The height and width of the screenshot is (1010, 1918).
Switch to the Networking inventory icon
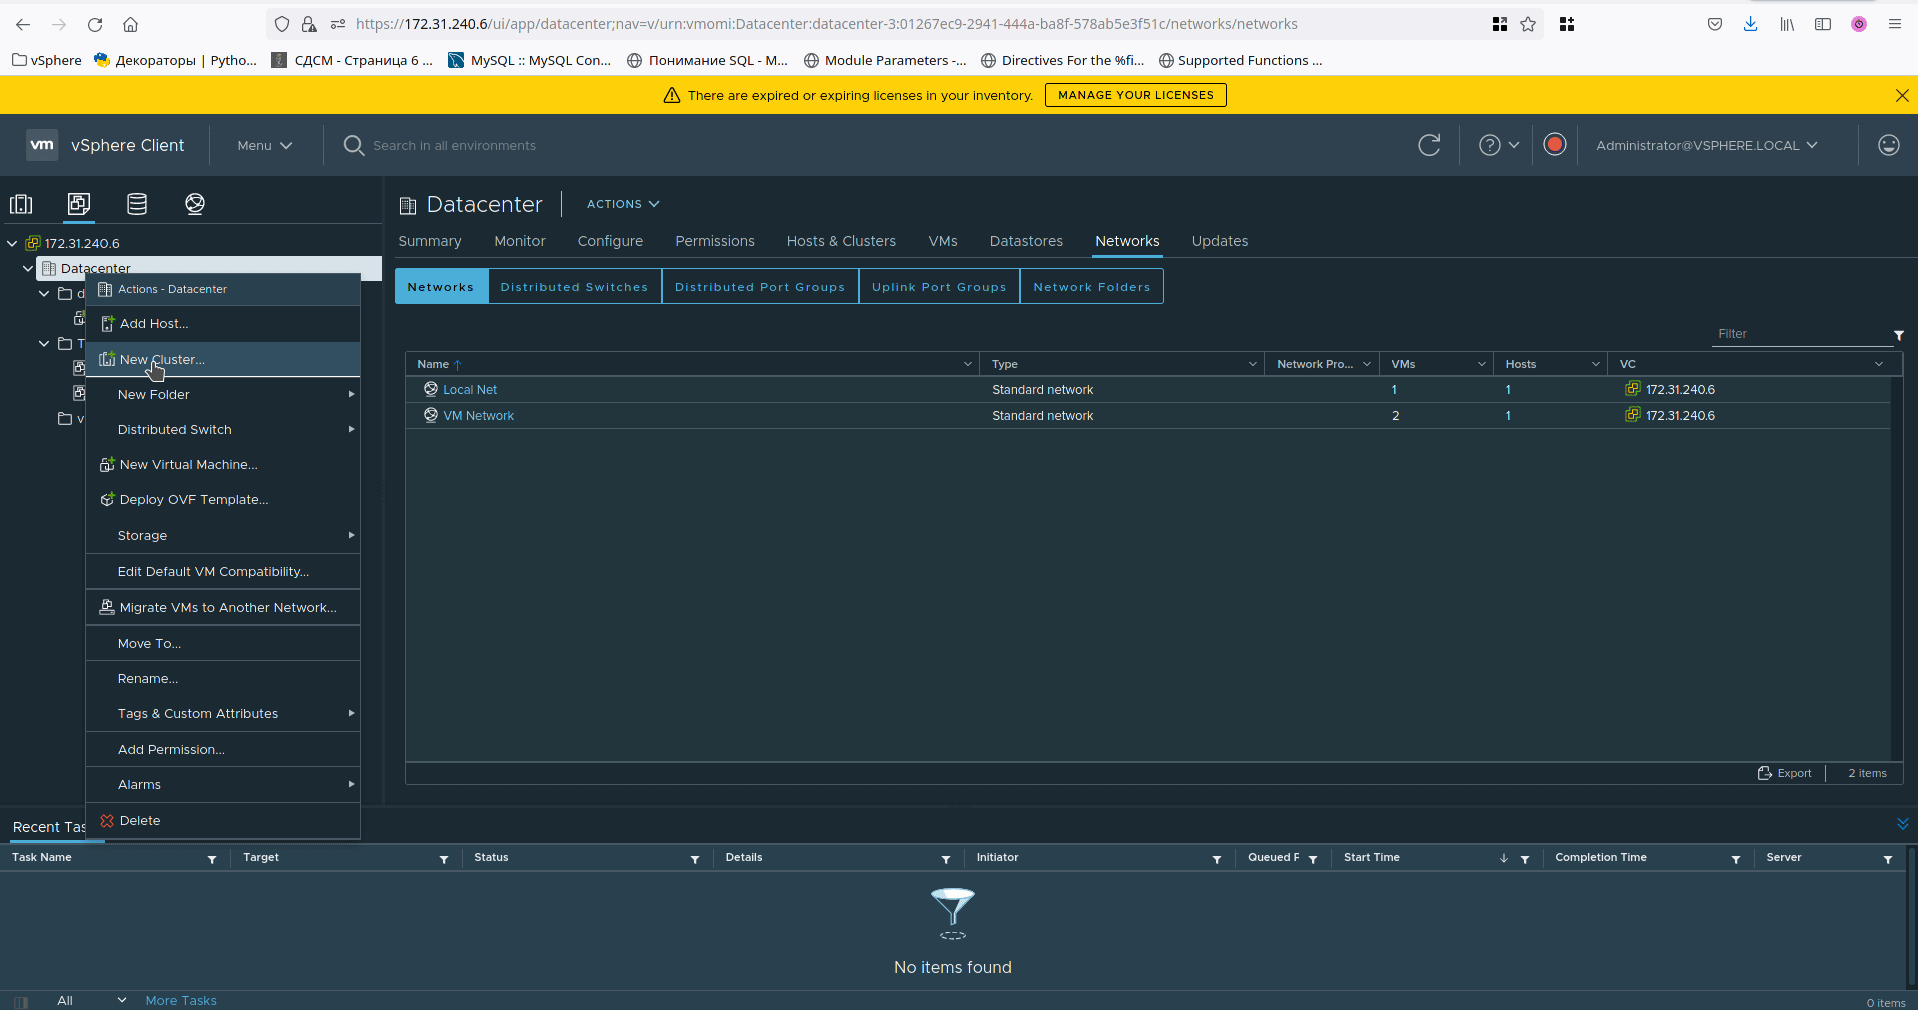pyautogui.click(x=195, y=204)
